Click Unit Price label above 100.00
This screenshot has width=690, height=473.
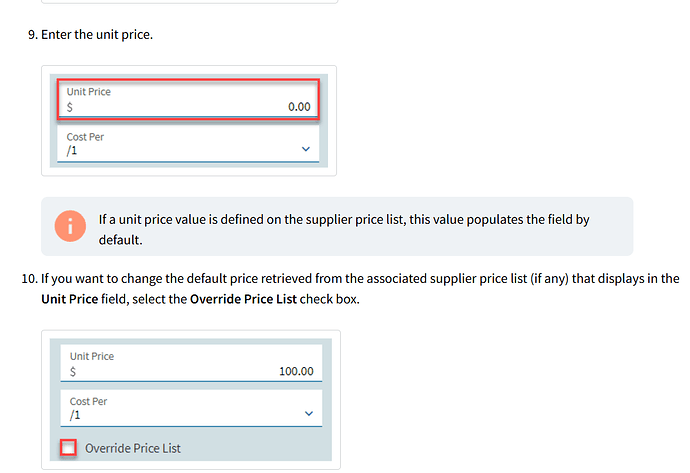click(x=92, y=356)
